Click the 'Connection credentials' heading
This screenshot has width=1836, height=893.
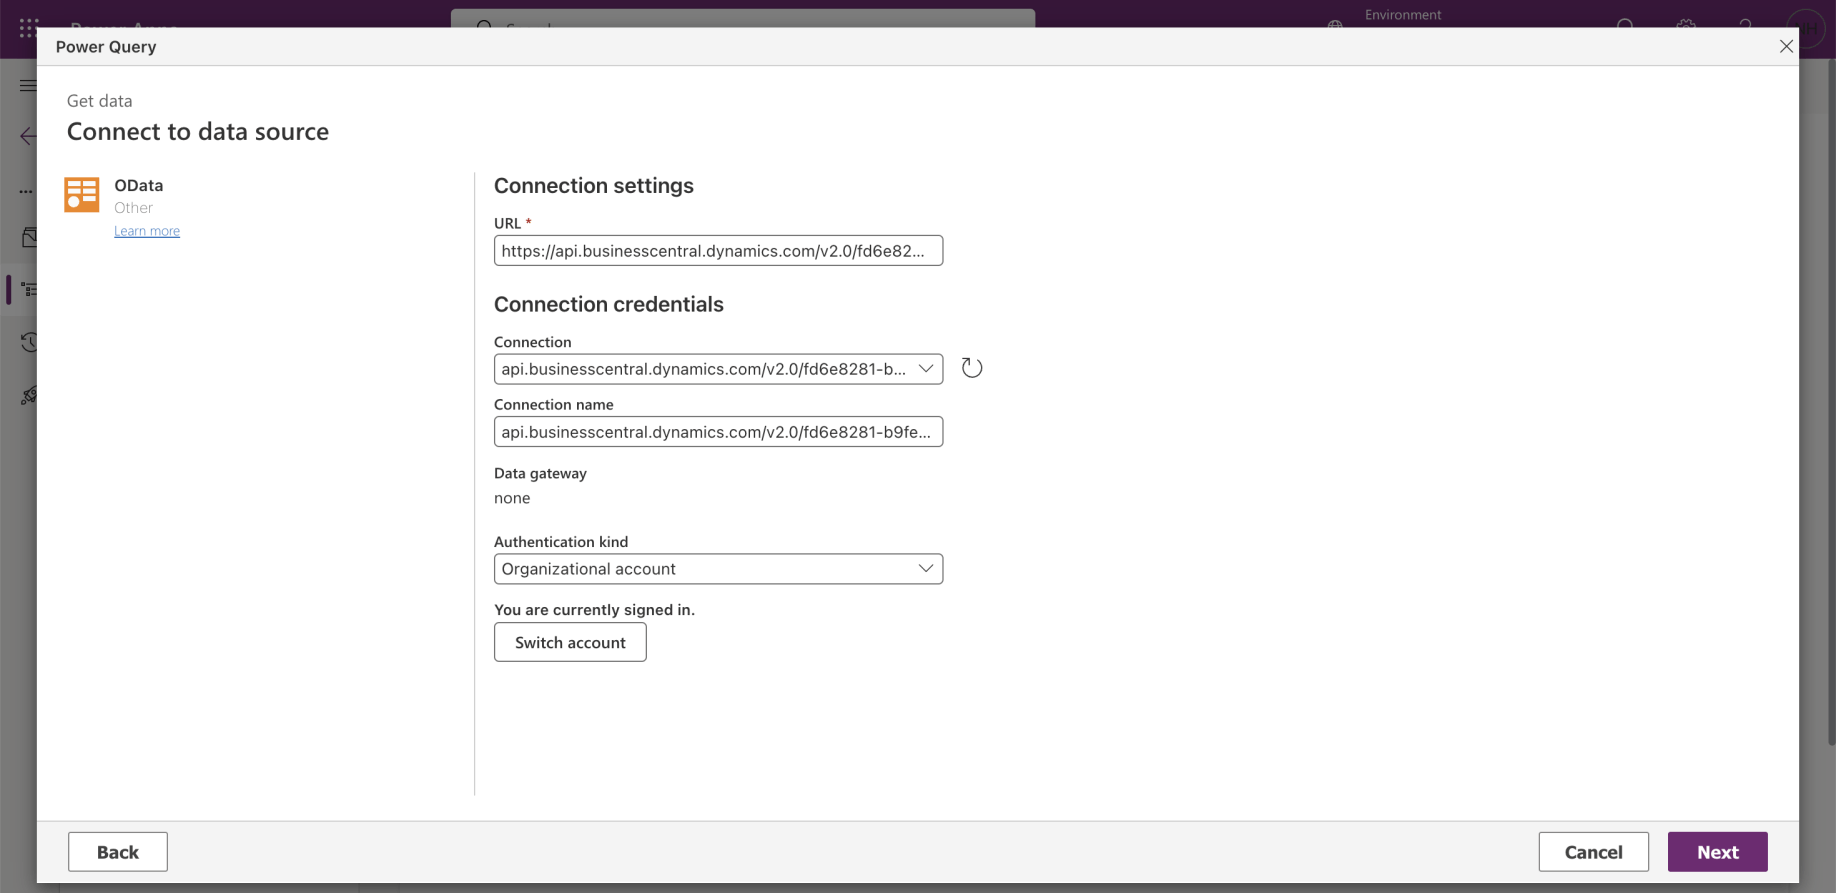pyautogui.click(x=609, y=304)
